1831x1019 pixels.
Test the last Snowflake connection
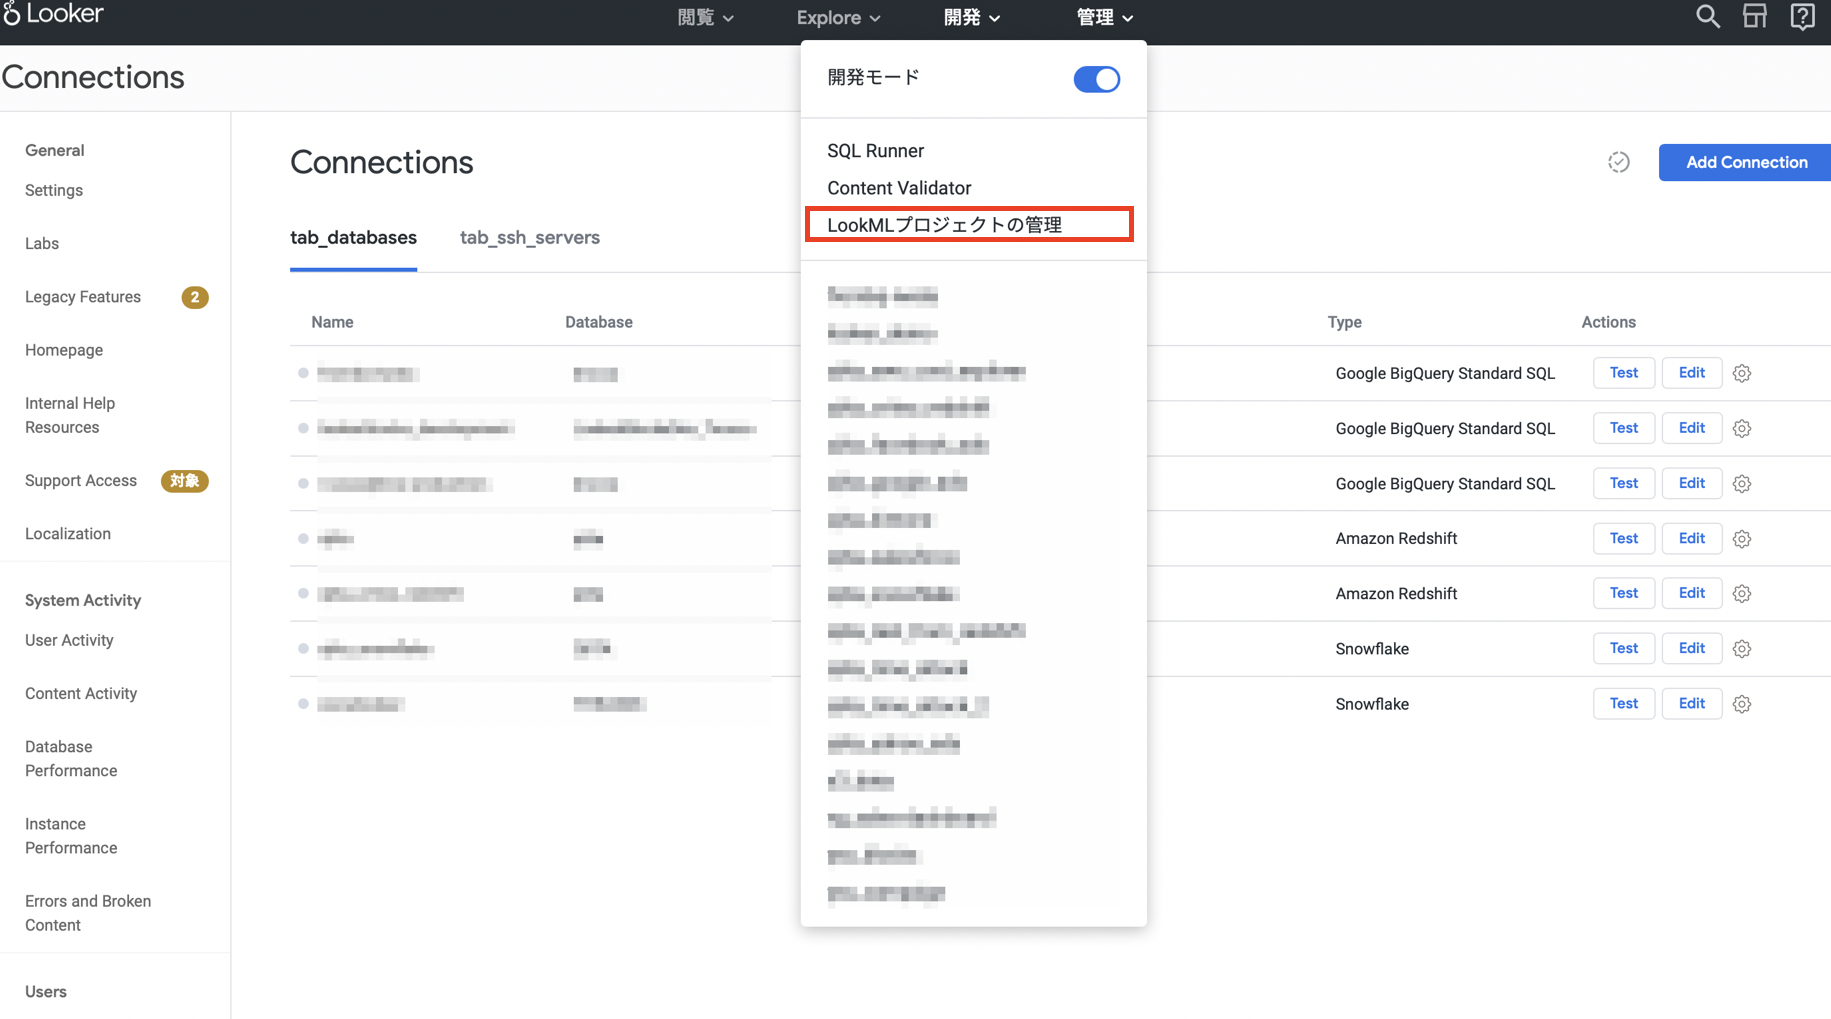coord(1623,703)
